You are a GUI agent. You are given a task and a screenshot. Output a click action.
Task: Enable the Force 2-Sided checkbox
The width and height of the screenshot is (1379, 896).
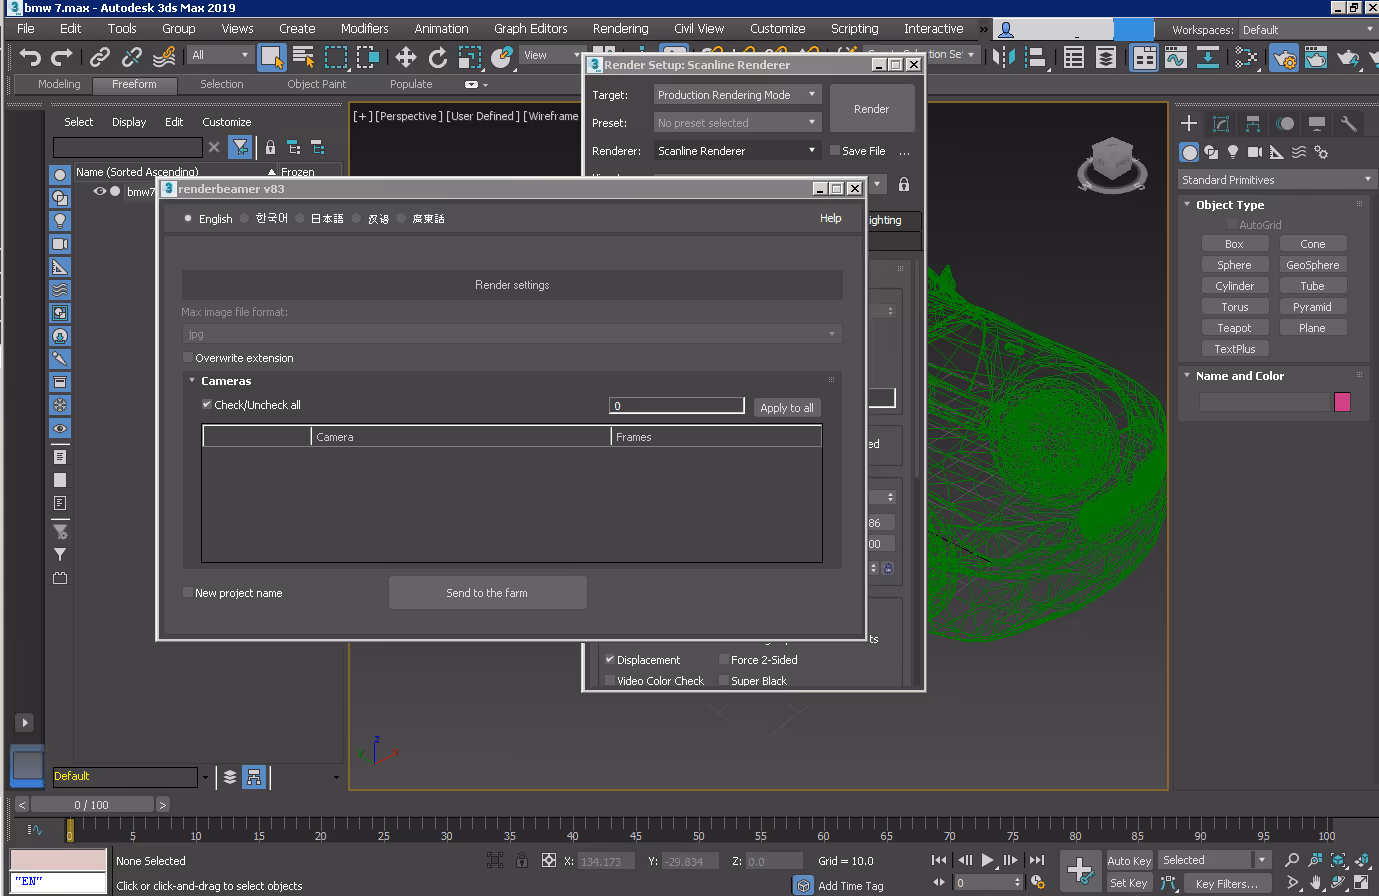click(x=724, y=660)
